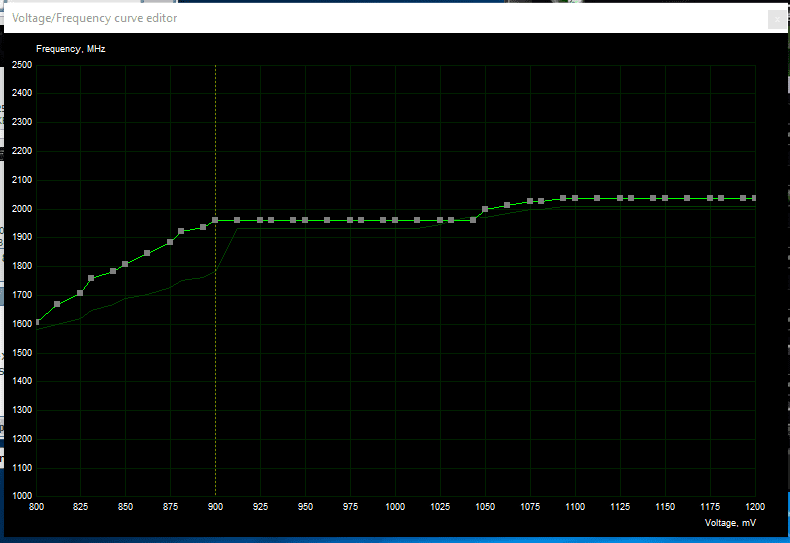Viewport: 790px width, 543px height.
Task: Select the curve point at 850 mV
Action: click(x=125, y=264)
